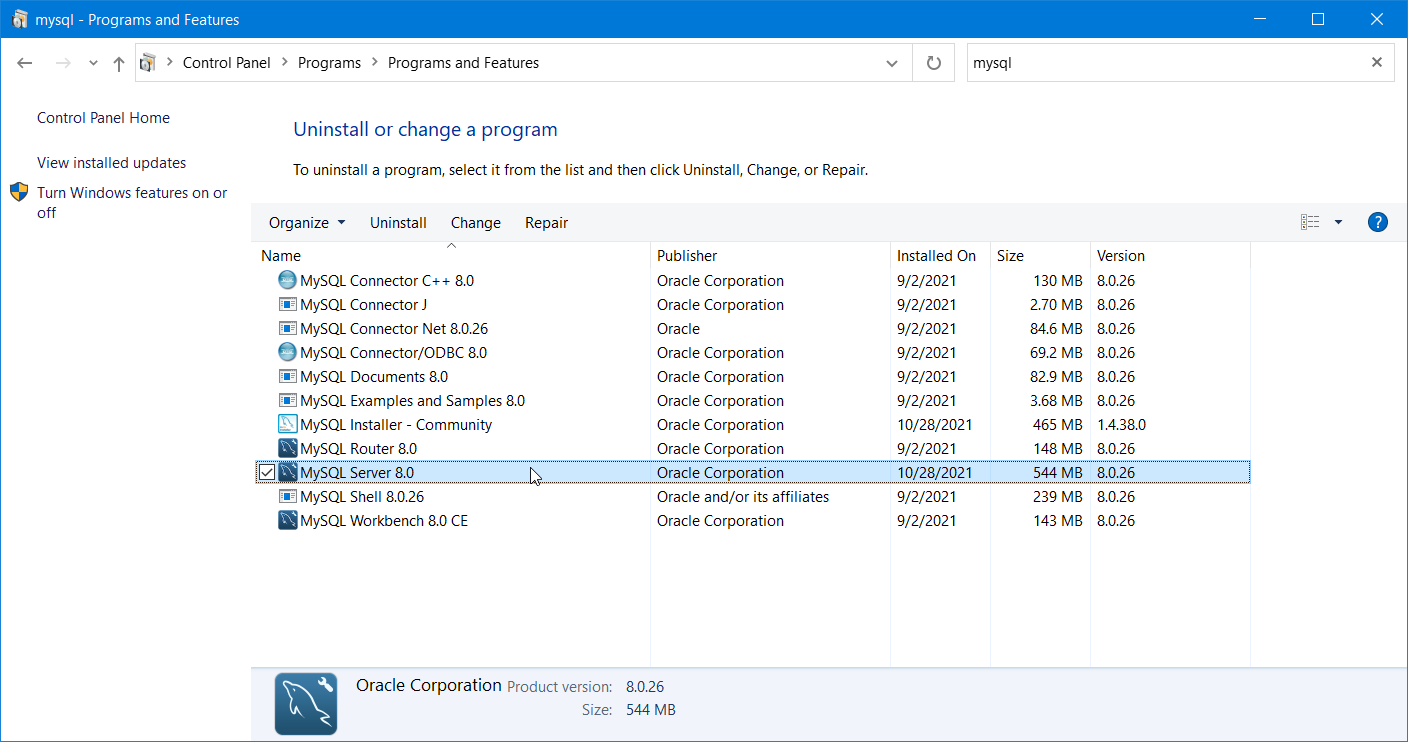1408x742 pixels.
Task: Click the MySQL Shell 8.0.26 icon
Action: pyautogui.click(x=288, y=497)
